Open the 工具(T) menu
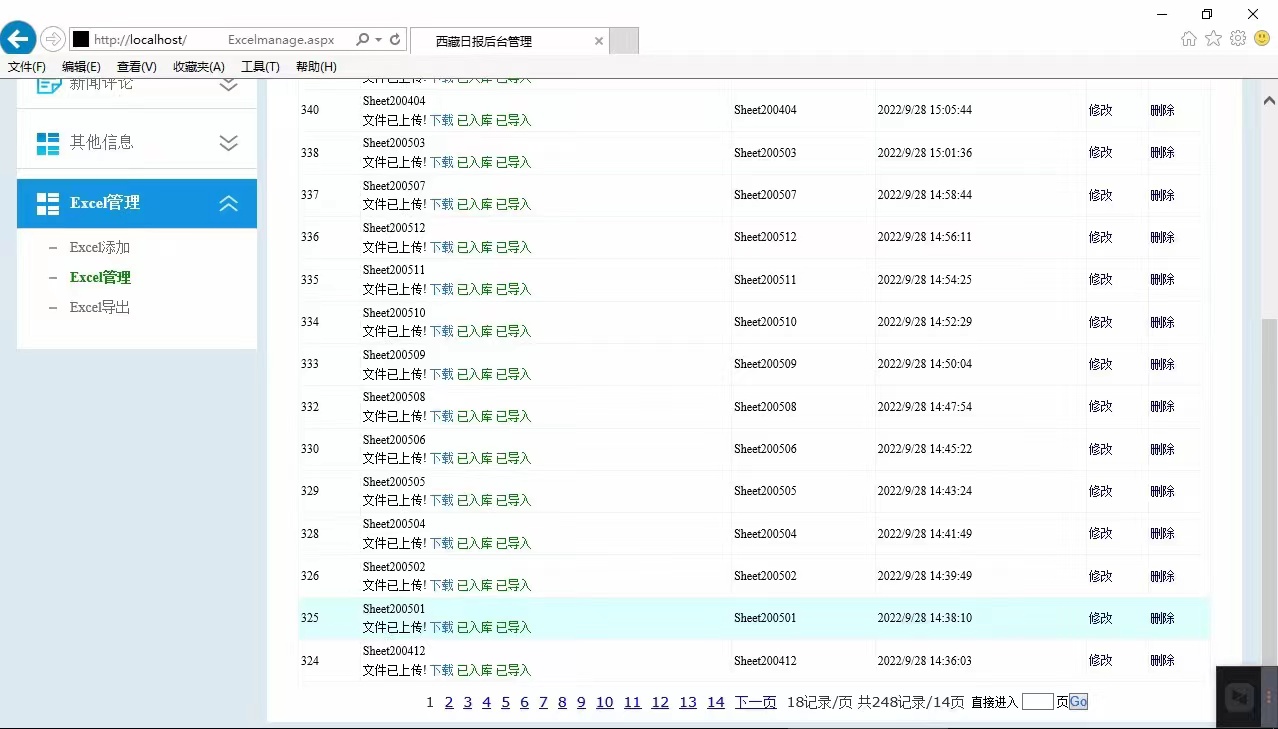Image resolution: width=1278 pixels, height=729 pixels. [260, 67]
